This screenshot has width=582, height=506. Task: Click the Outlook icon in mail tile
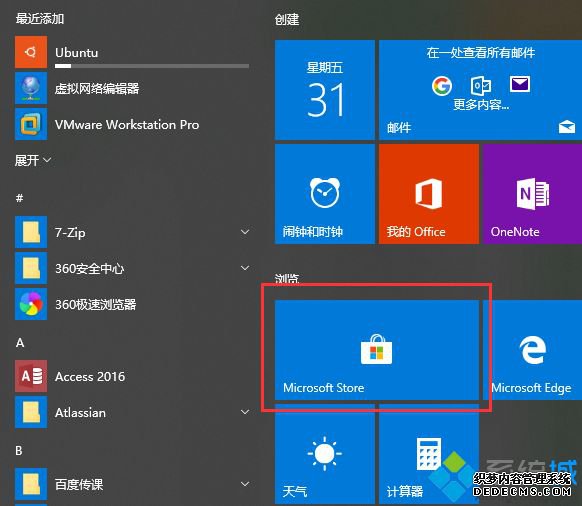tap(481, 86)
